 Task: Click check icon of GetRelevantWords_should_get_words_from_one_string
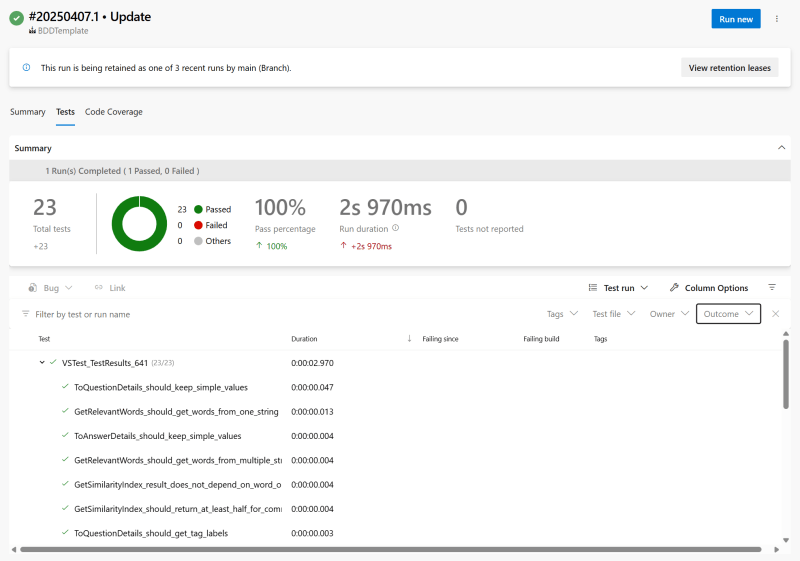pyautogui.click(x=65, y=411)
